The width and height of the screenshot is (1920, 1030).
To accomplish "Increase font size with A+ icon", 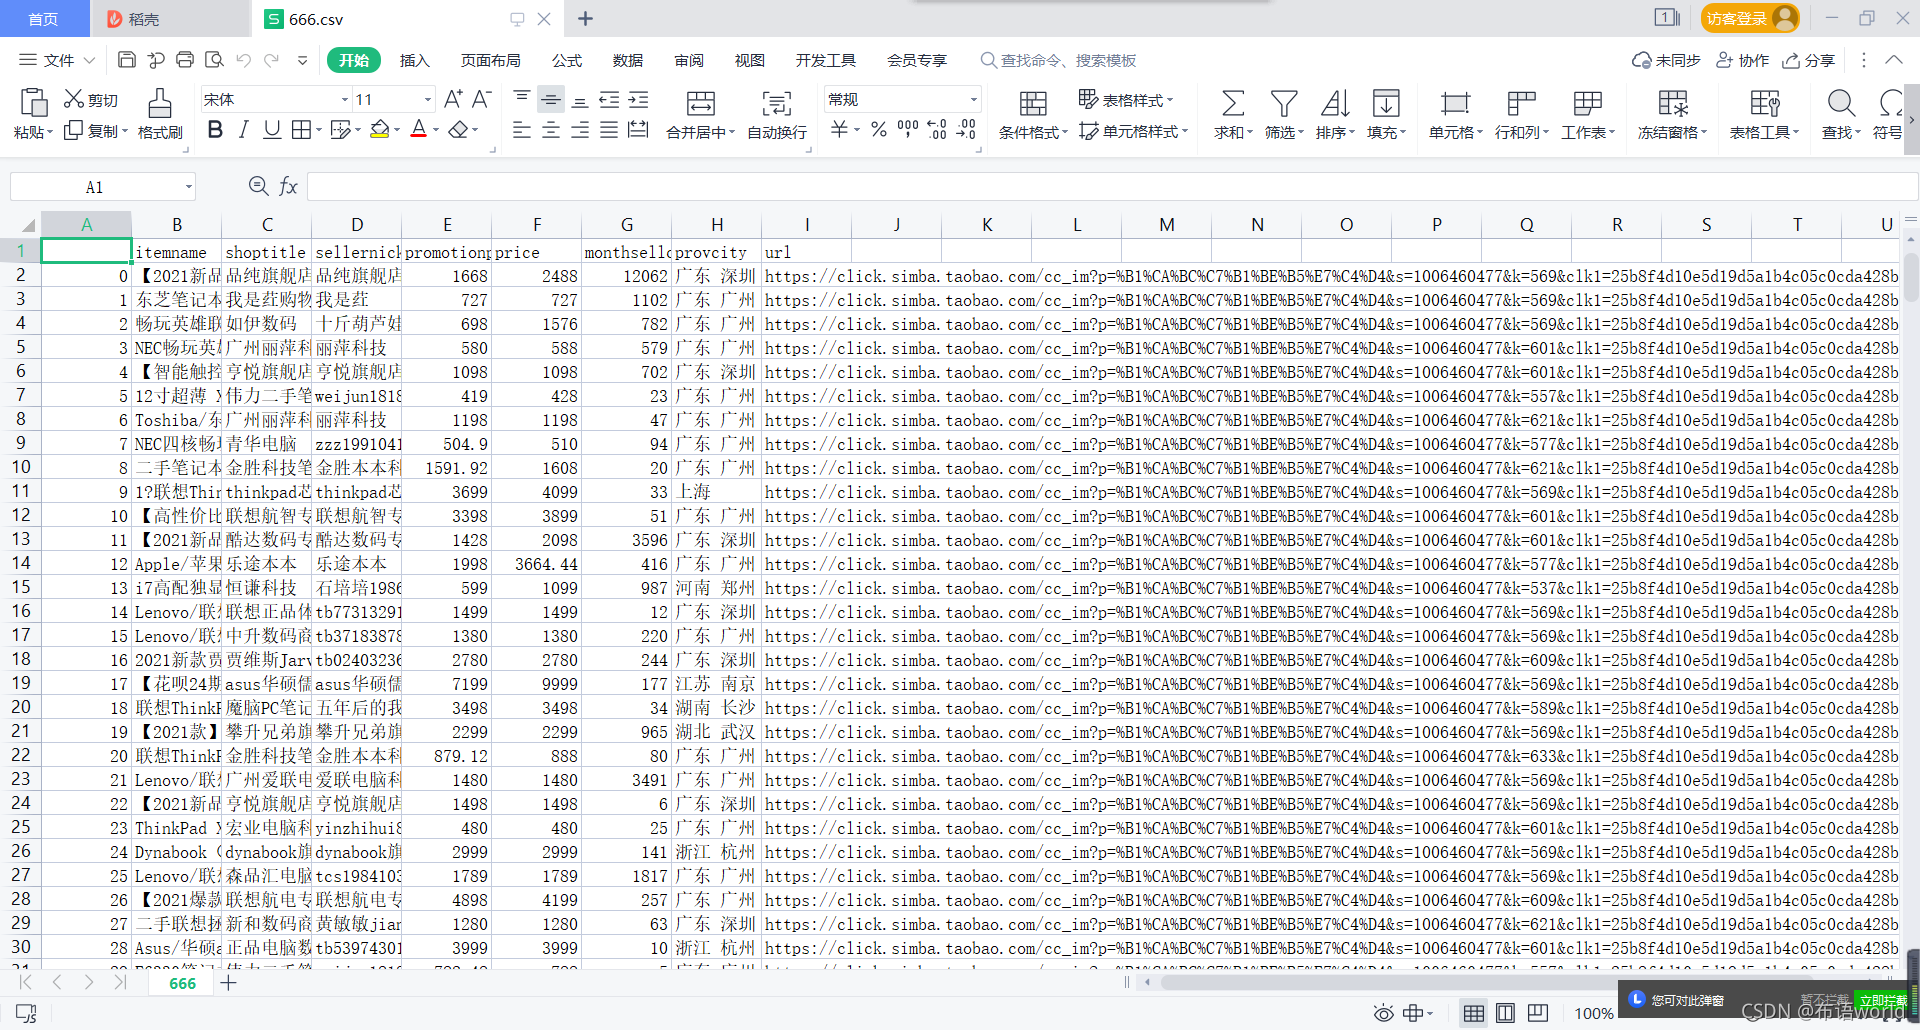I will coord(453,99).
